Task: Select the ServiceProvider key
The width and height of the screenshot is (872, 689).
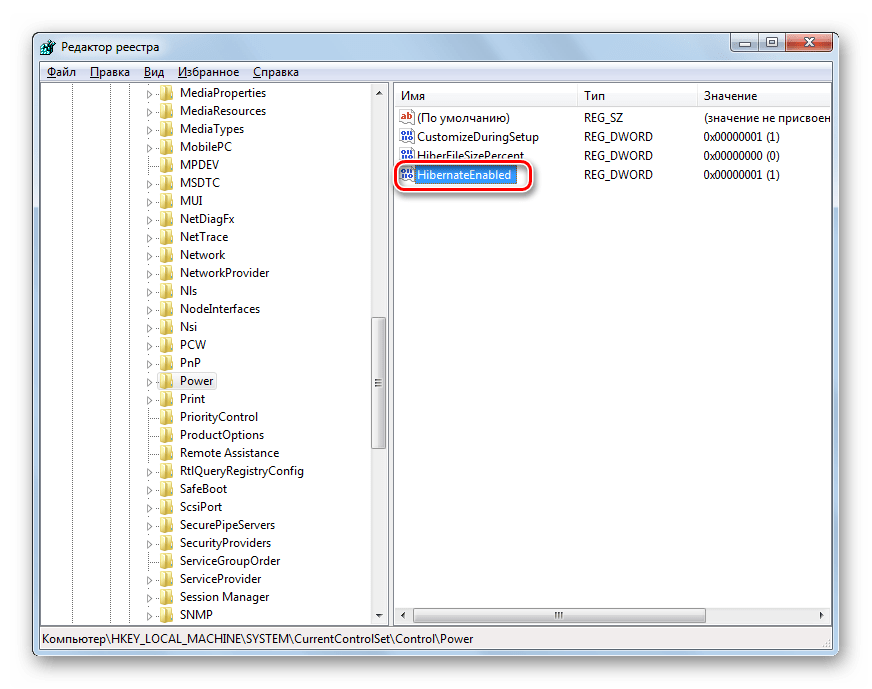Action: (220, 579)
